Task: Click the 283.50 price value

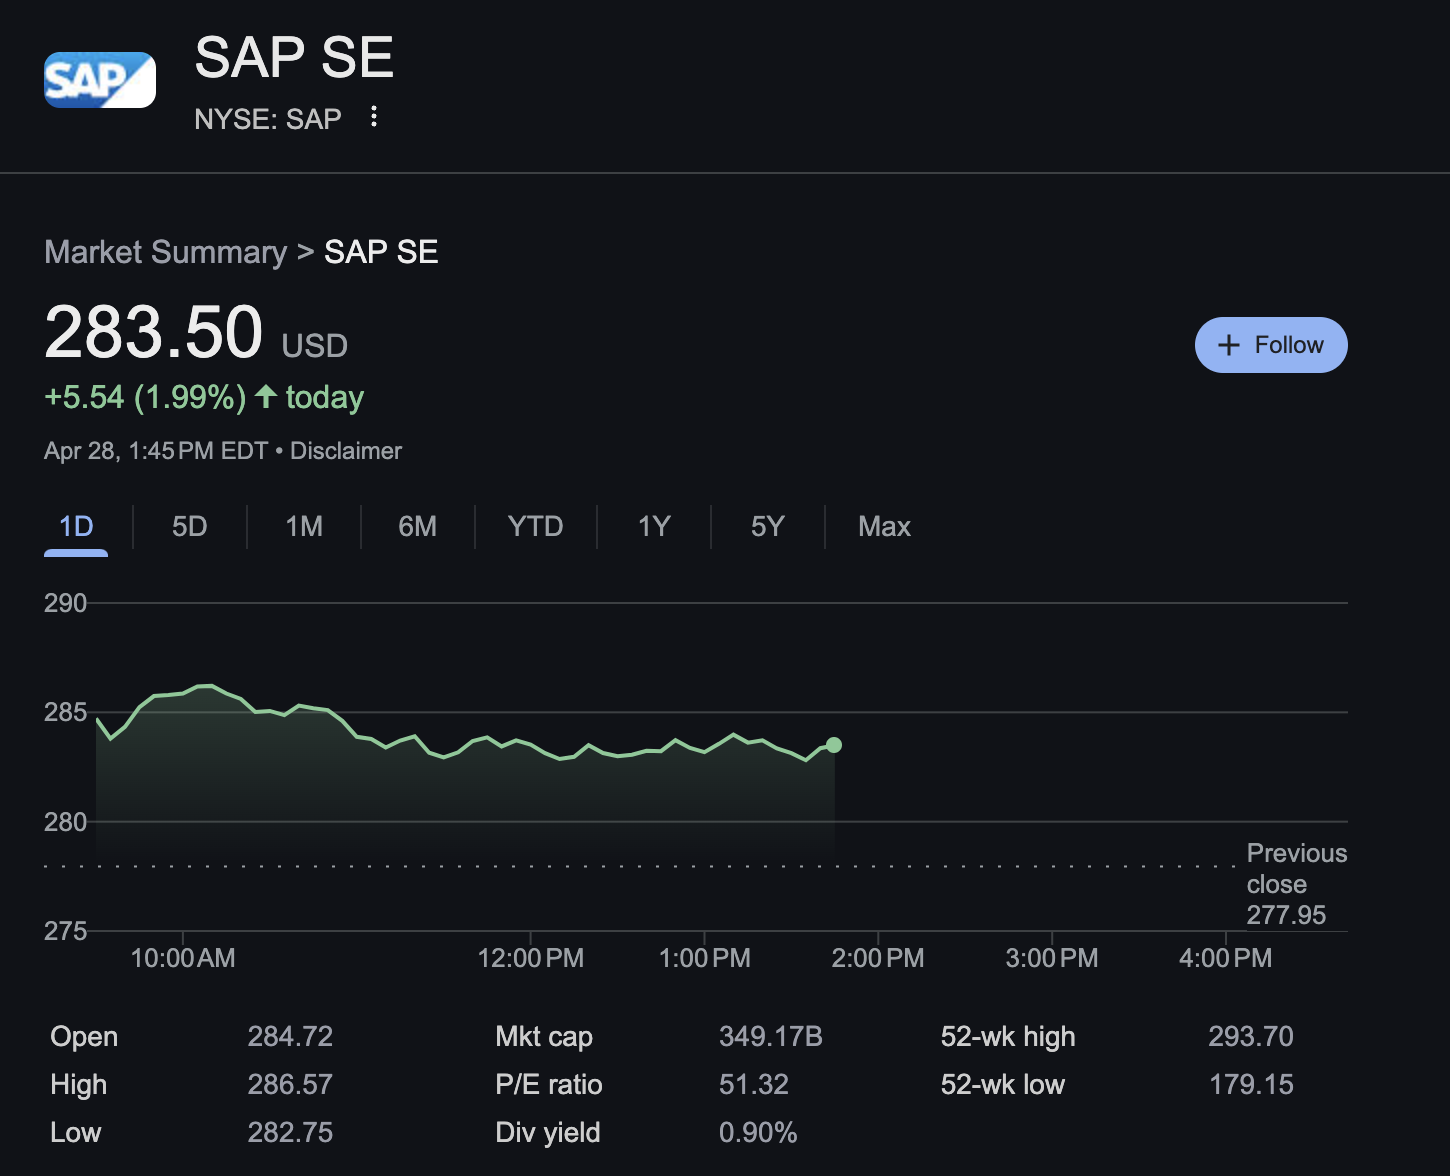Action: pyautogui.click(x=154, y=332)
